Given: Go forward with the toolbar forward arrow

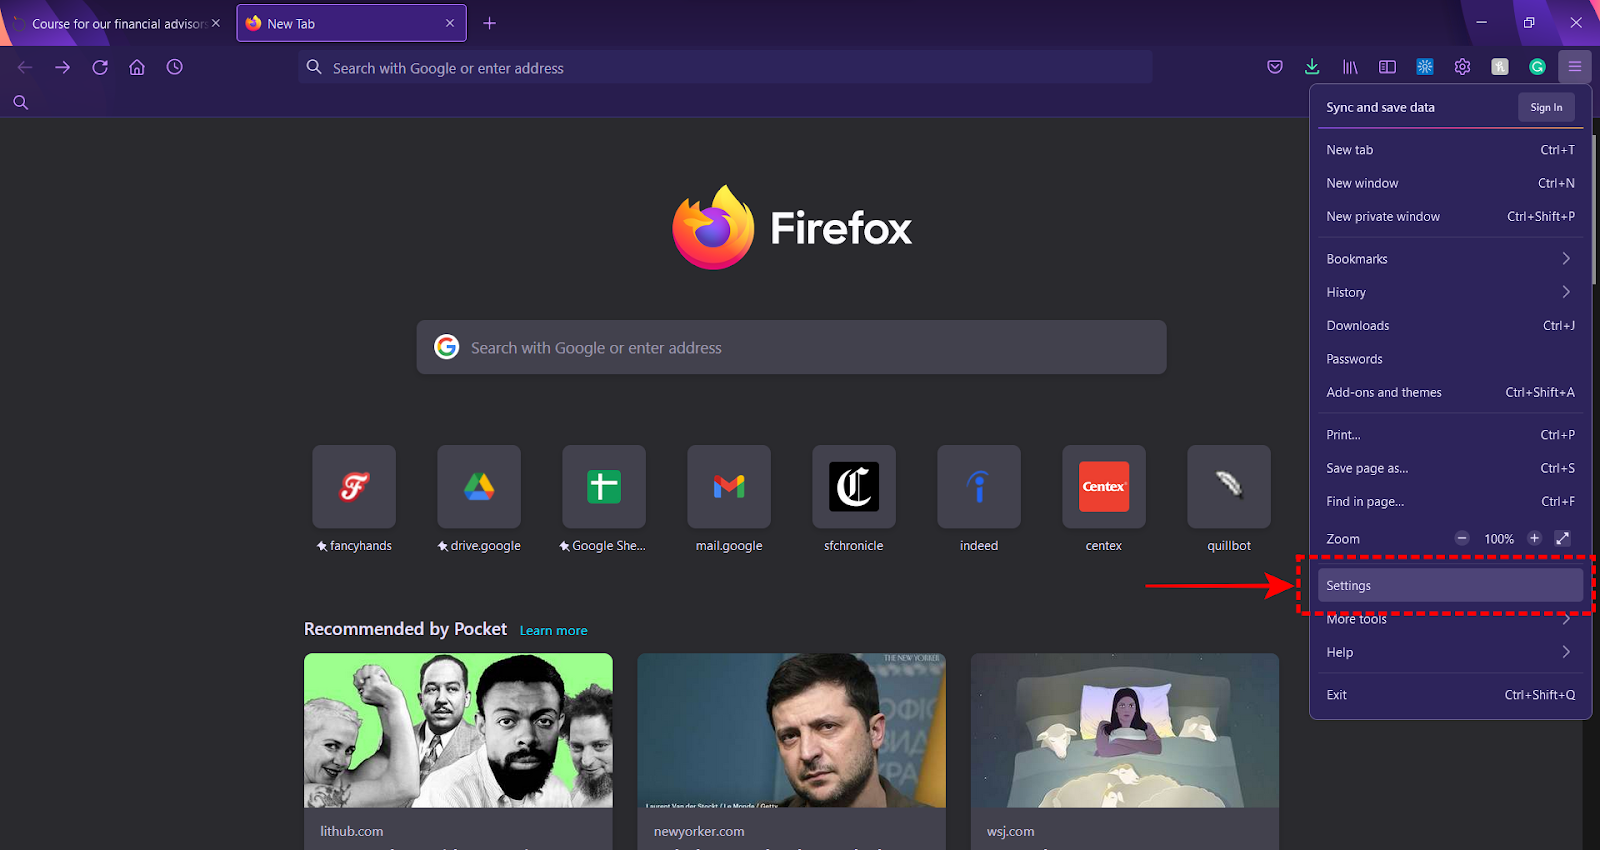Looking at the screenshot, I should pyautogui.click(x=62, y=67).
